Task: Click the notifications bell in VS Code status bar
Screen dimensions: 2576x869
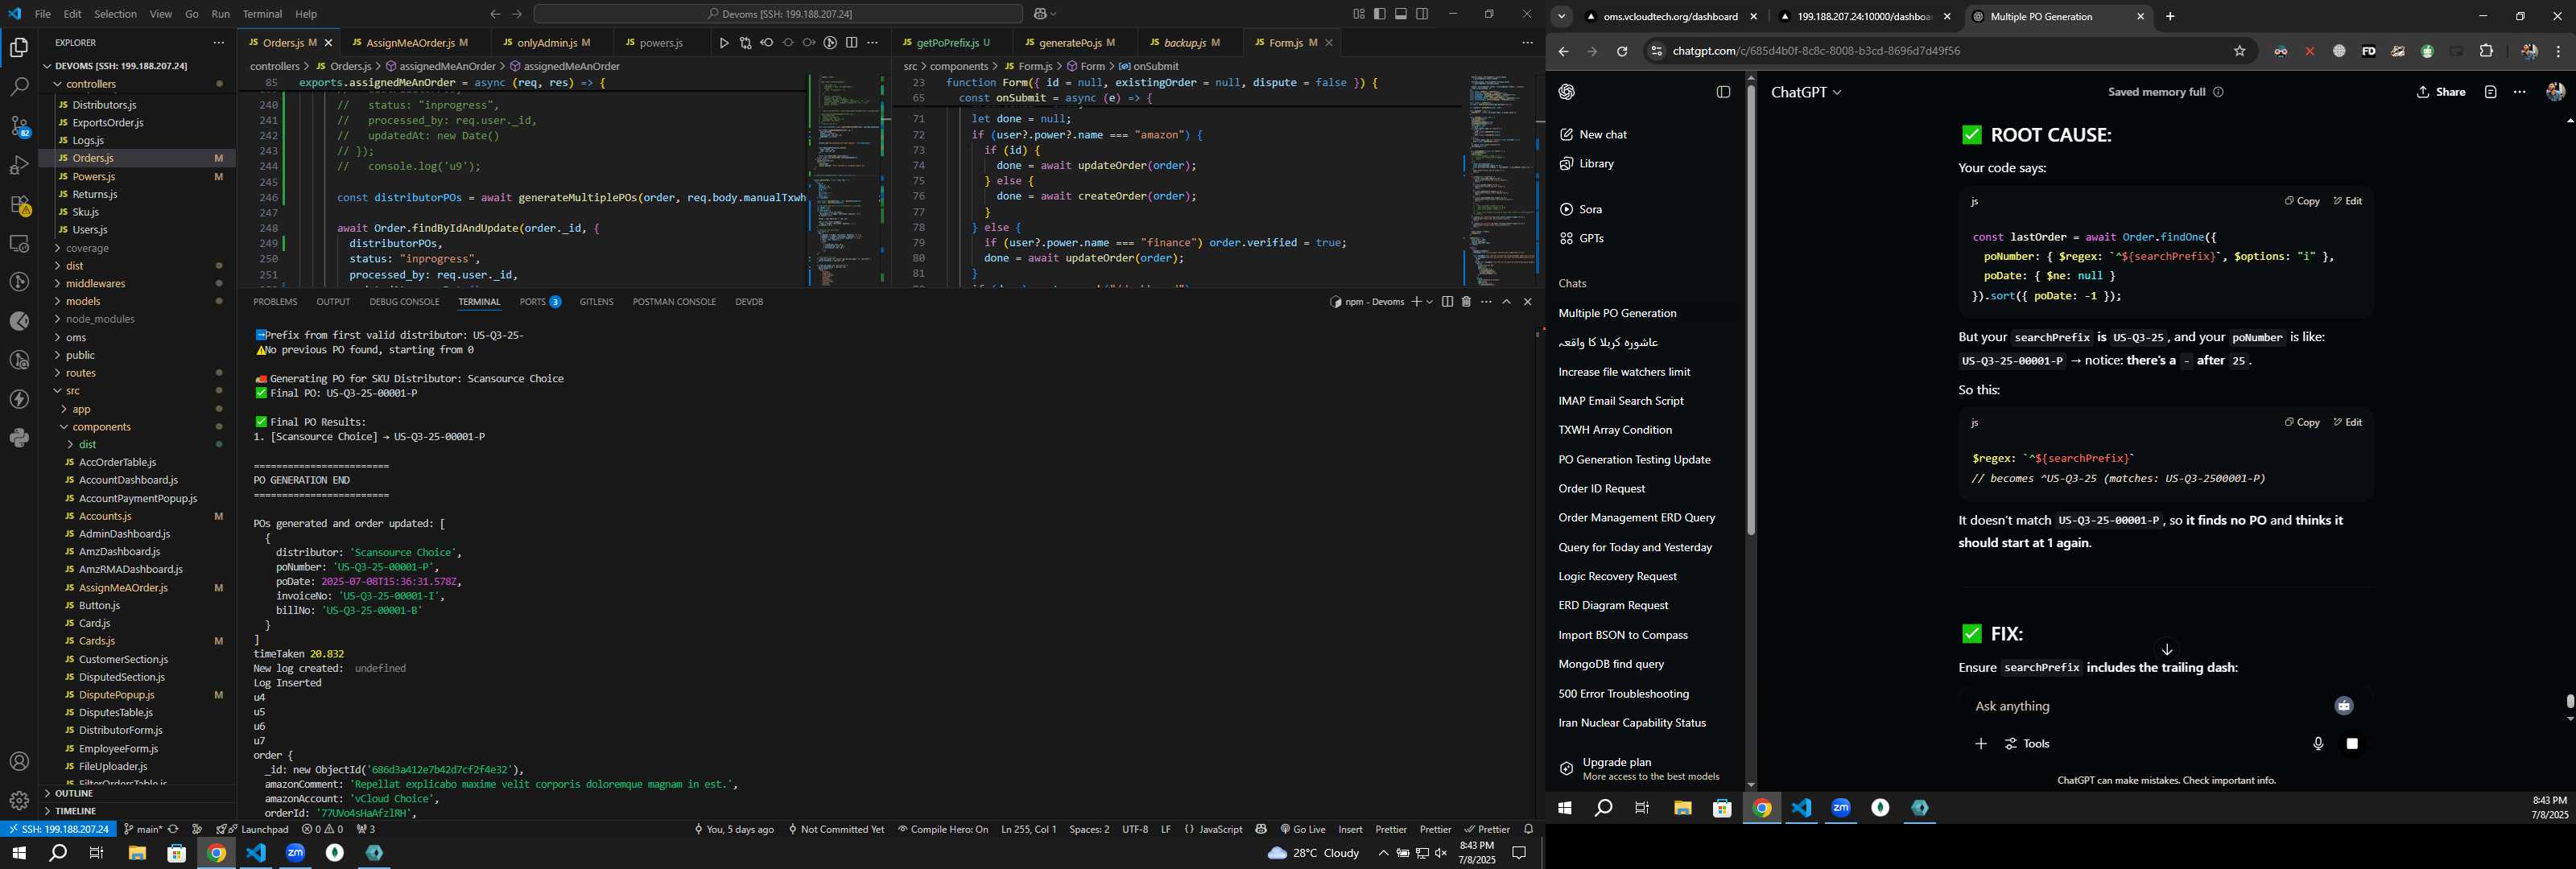Action: (x=1528, y=829)
